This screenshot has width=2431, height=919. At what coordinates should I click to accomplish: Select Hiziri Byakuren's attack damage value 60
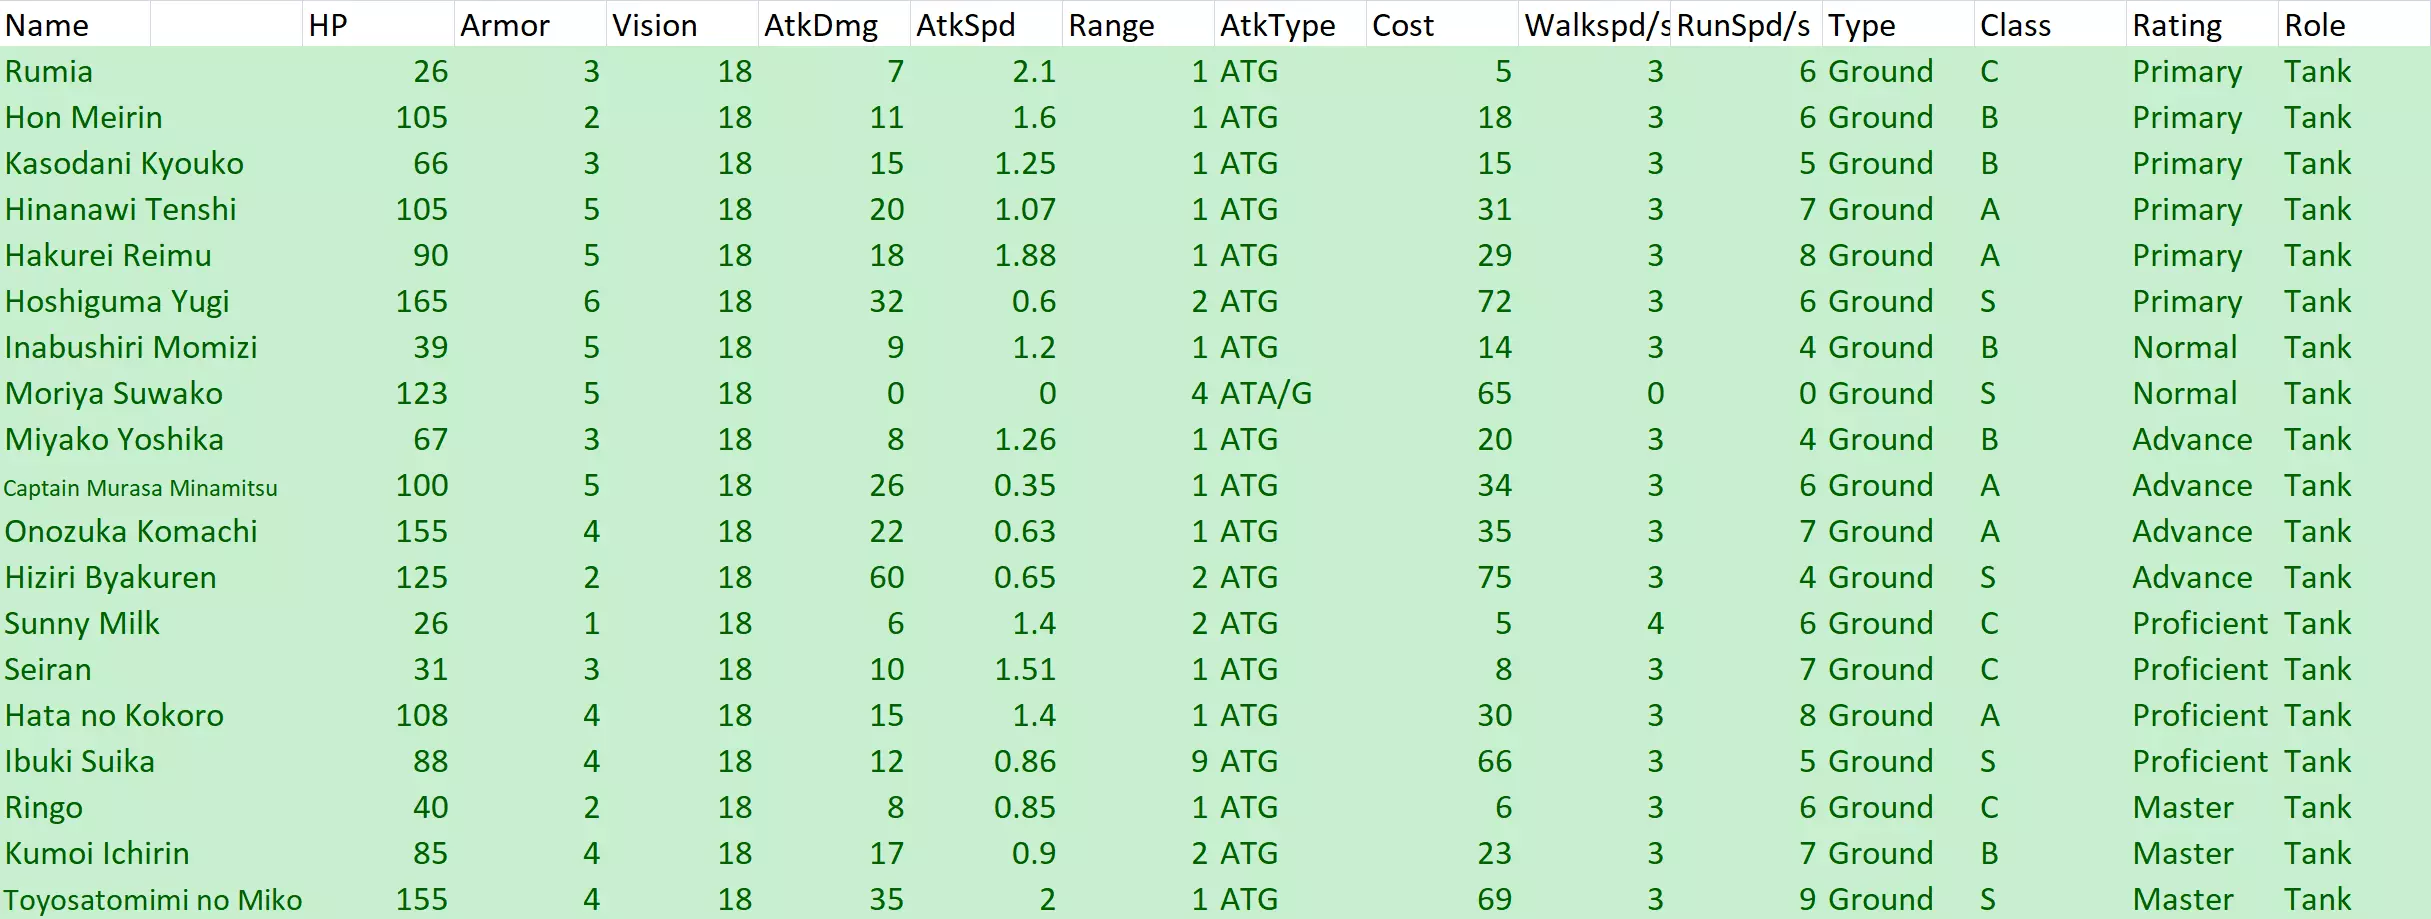click(x=886, y=577)
